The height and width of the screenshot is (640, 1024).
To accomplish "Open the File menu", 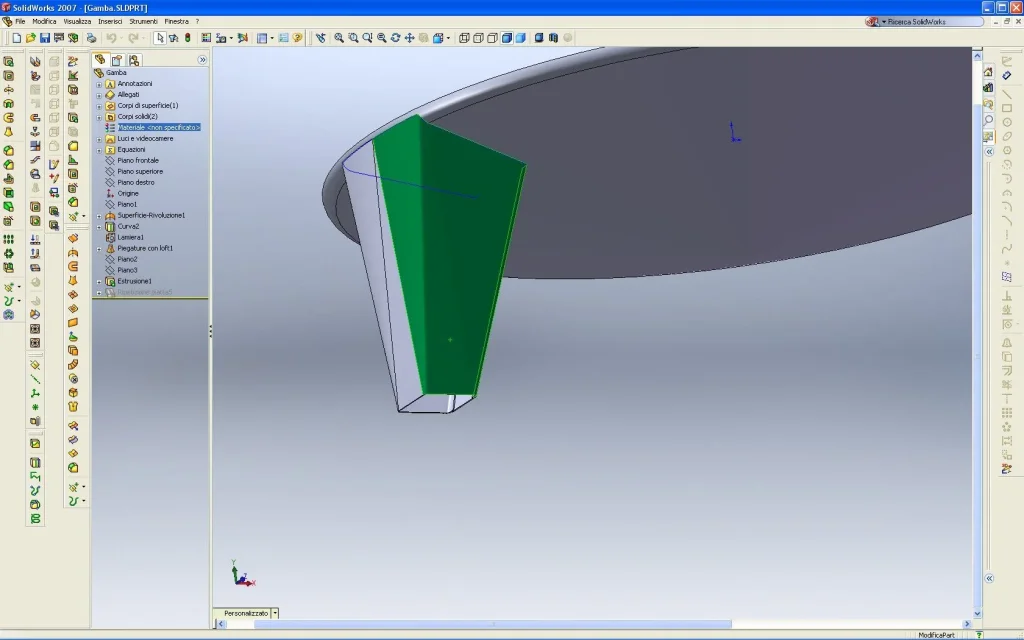I will click(x=20, y=22).
